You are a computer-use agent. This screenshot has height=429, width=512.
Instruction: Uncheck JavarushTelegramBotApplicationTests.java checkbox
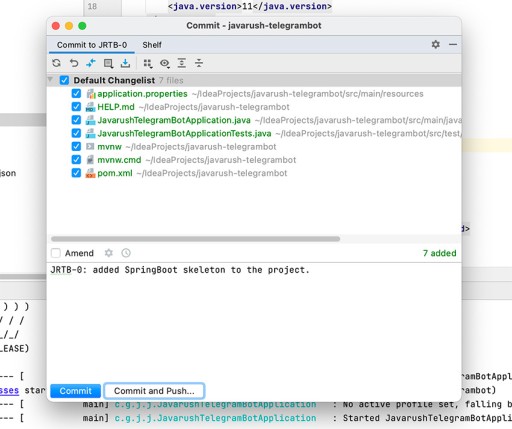[76, 133]
